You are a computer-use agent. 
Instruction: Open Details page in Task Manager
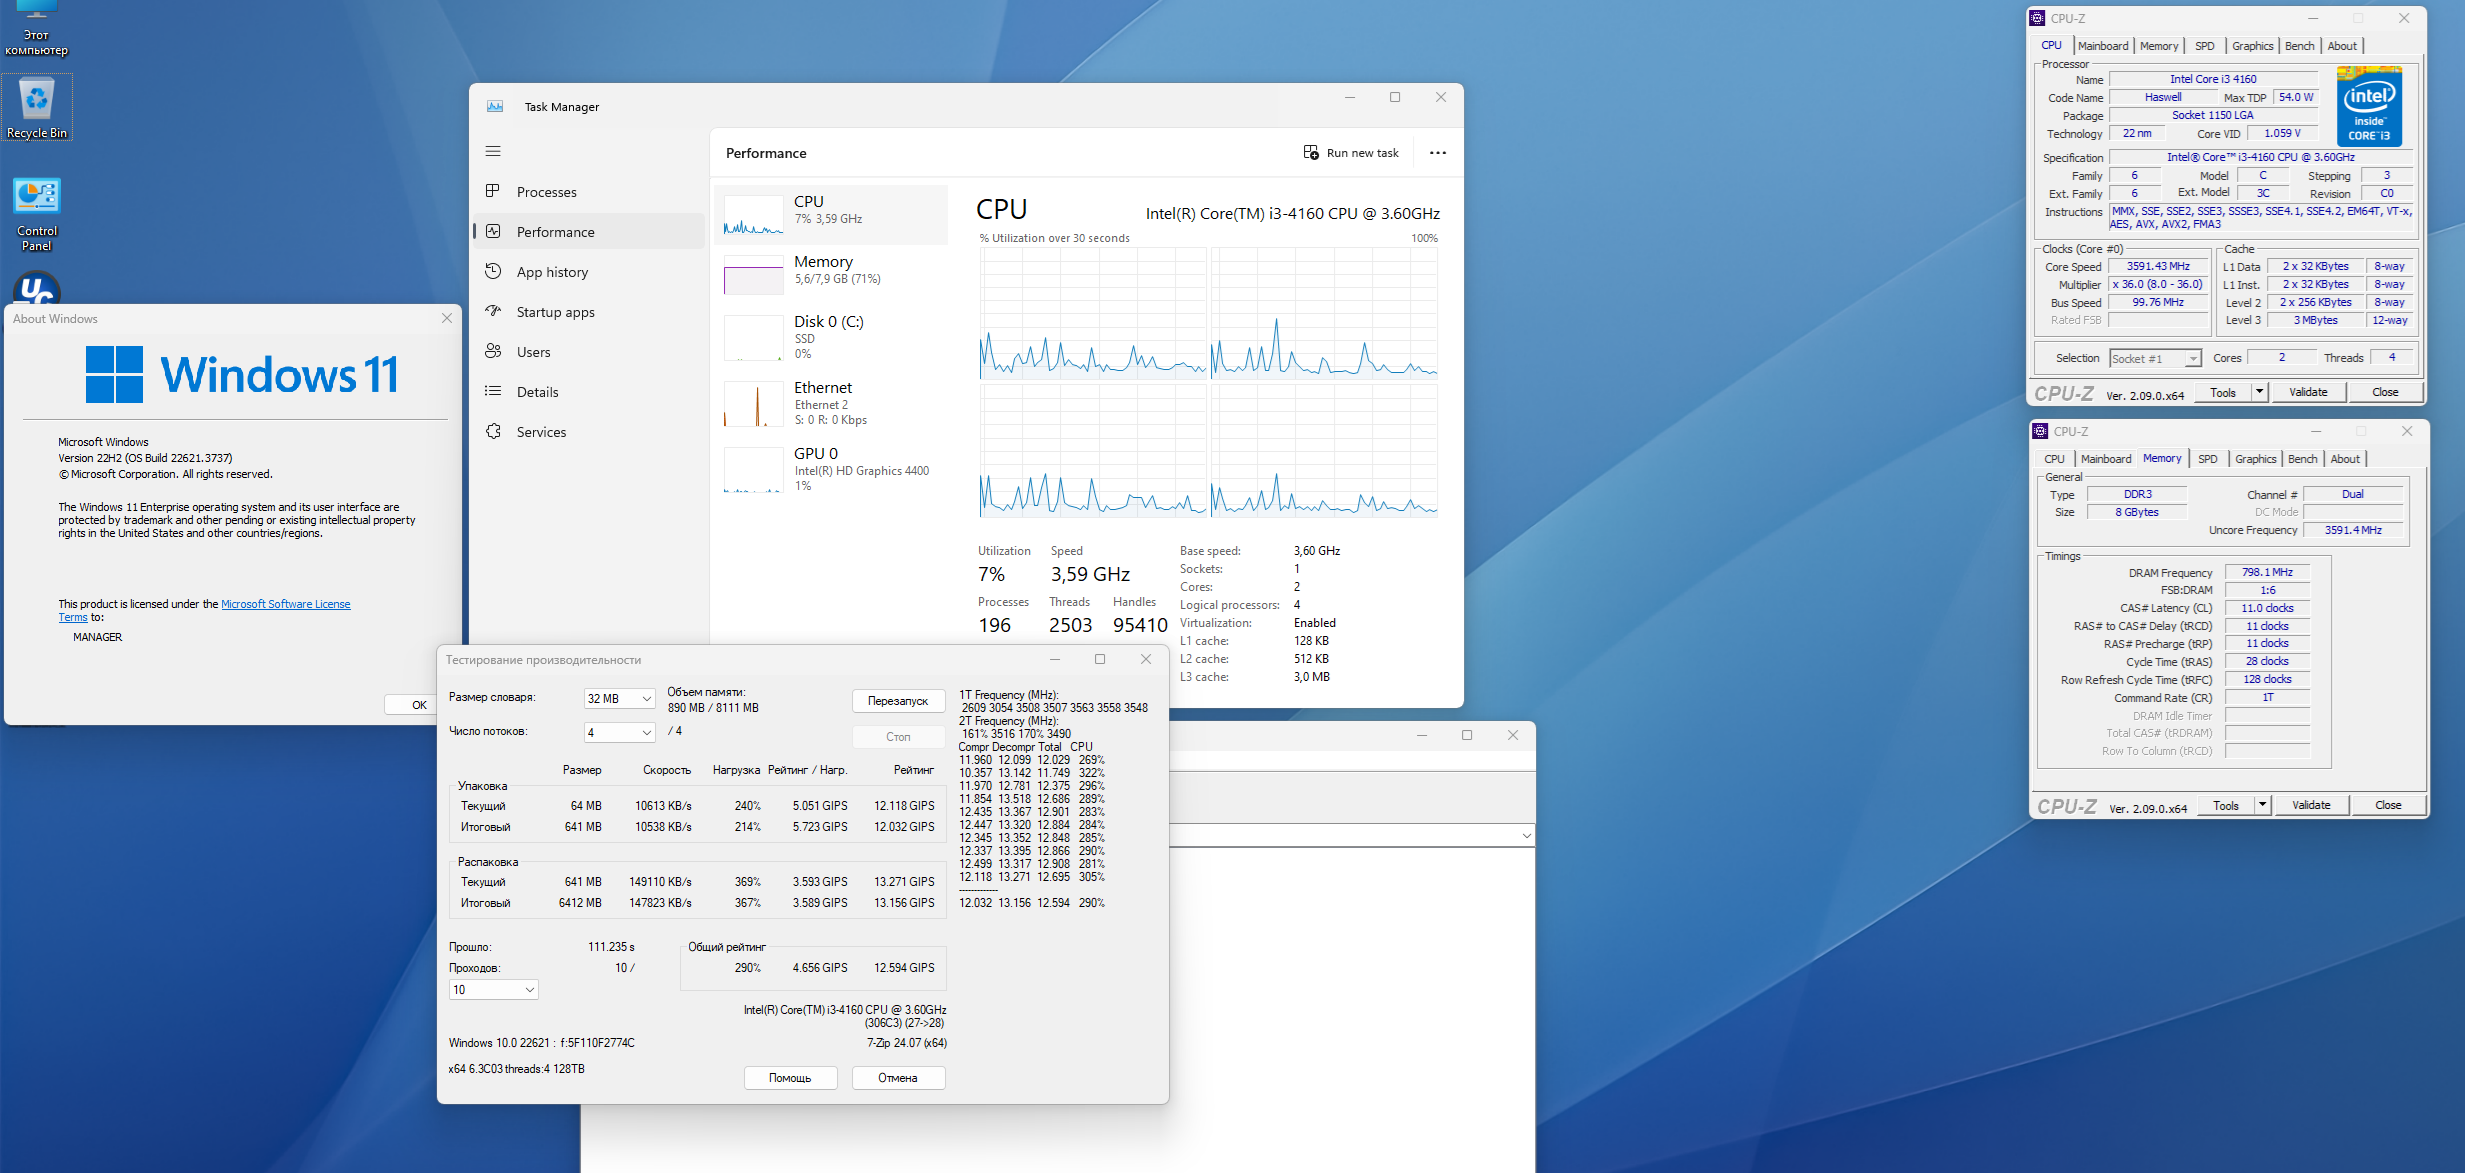click(588, 392)
